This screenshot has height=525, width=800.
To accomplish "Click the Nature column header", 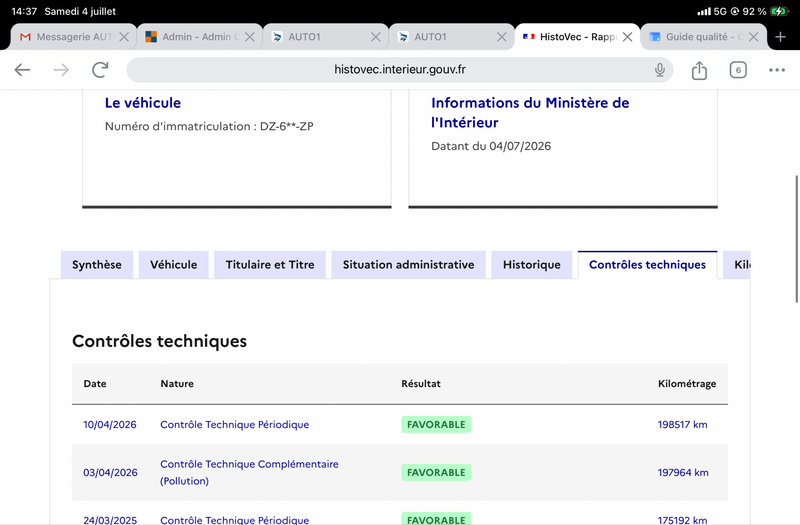I will [177, 384].
